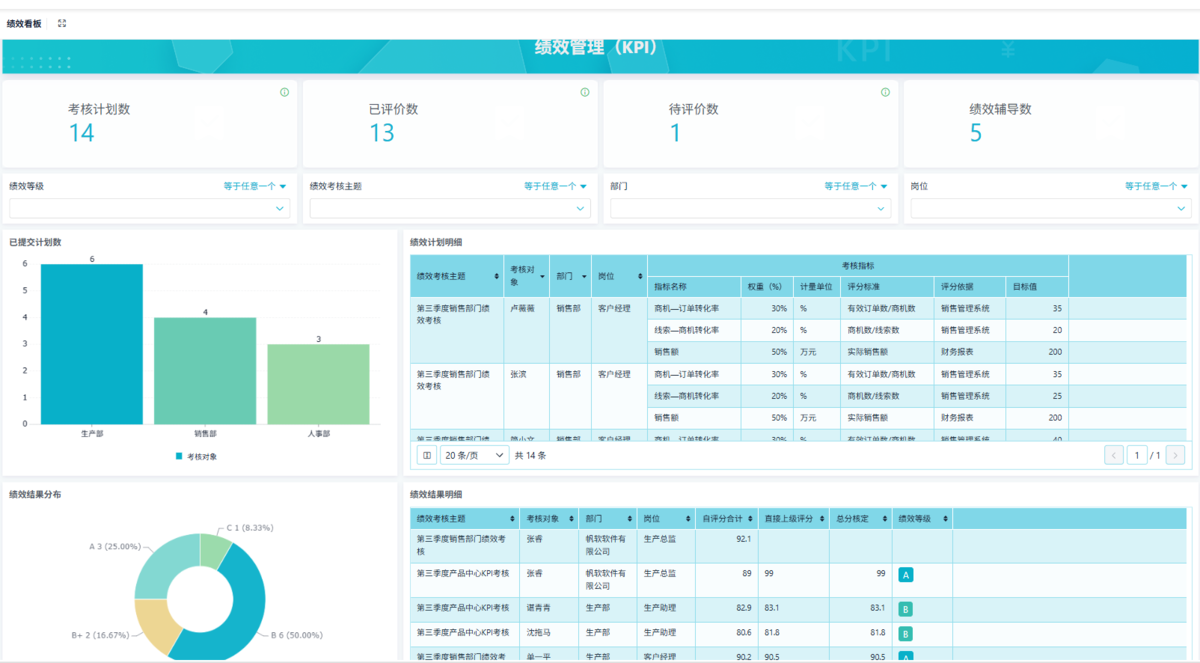Click the A grade badge in 张睿's row
Screen dimensions: 1200x663
click(x=905, y=575)
